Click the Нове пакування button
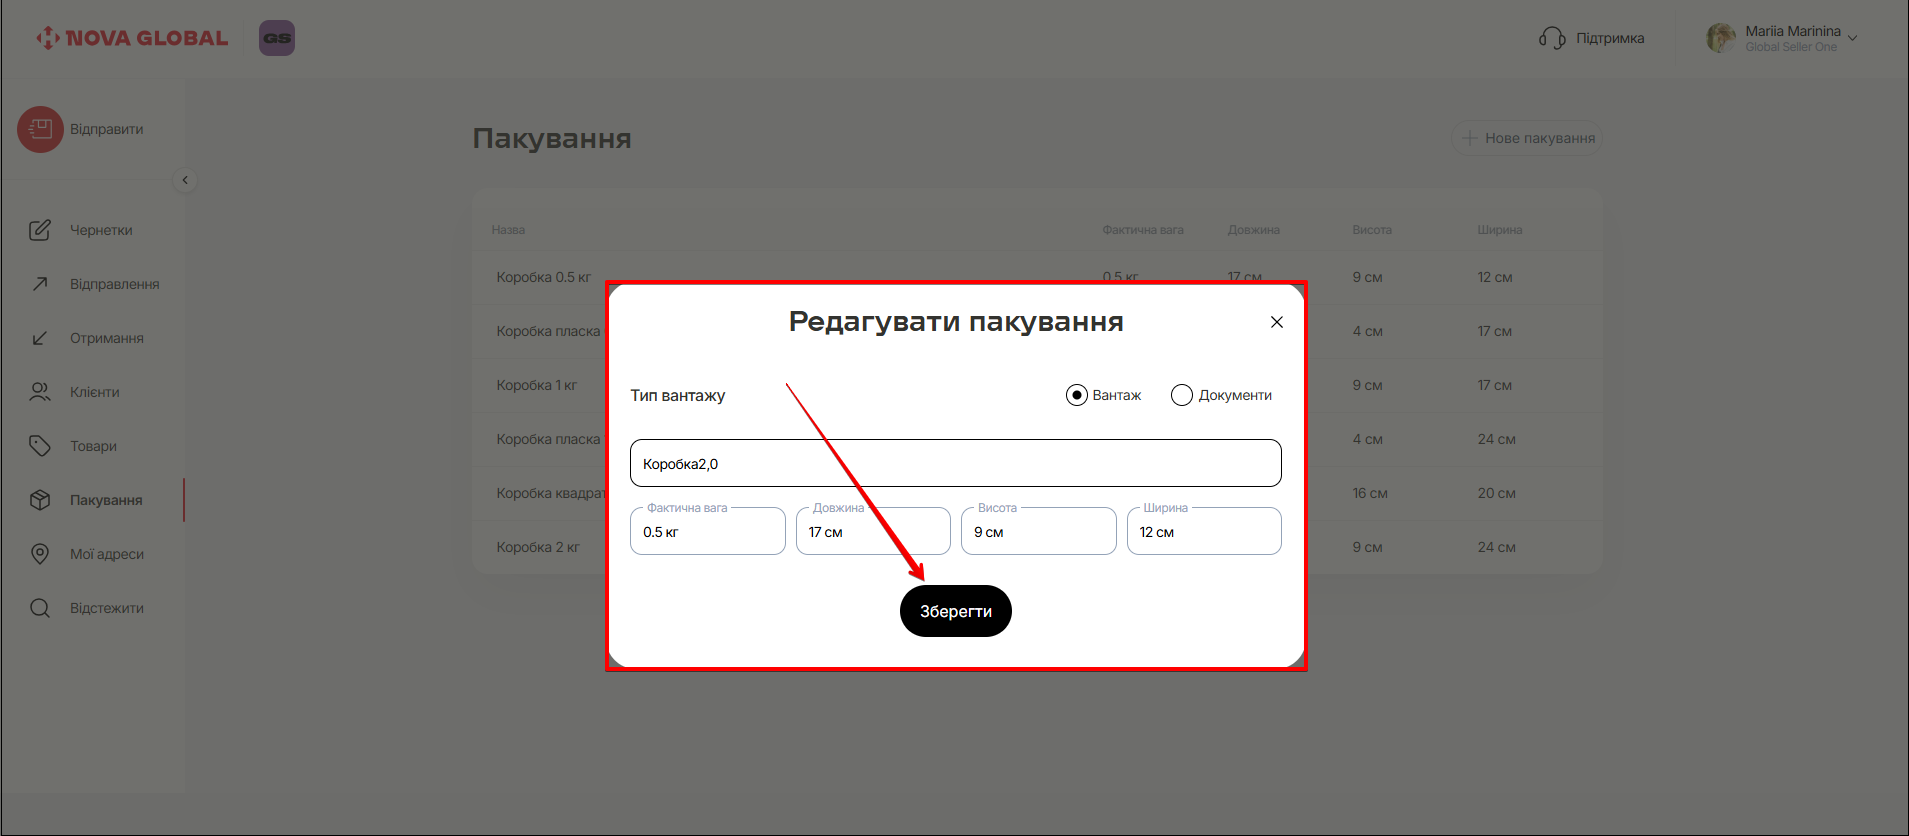 [x=1527, y=138]
